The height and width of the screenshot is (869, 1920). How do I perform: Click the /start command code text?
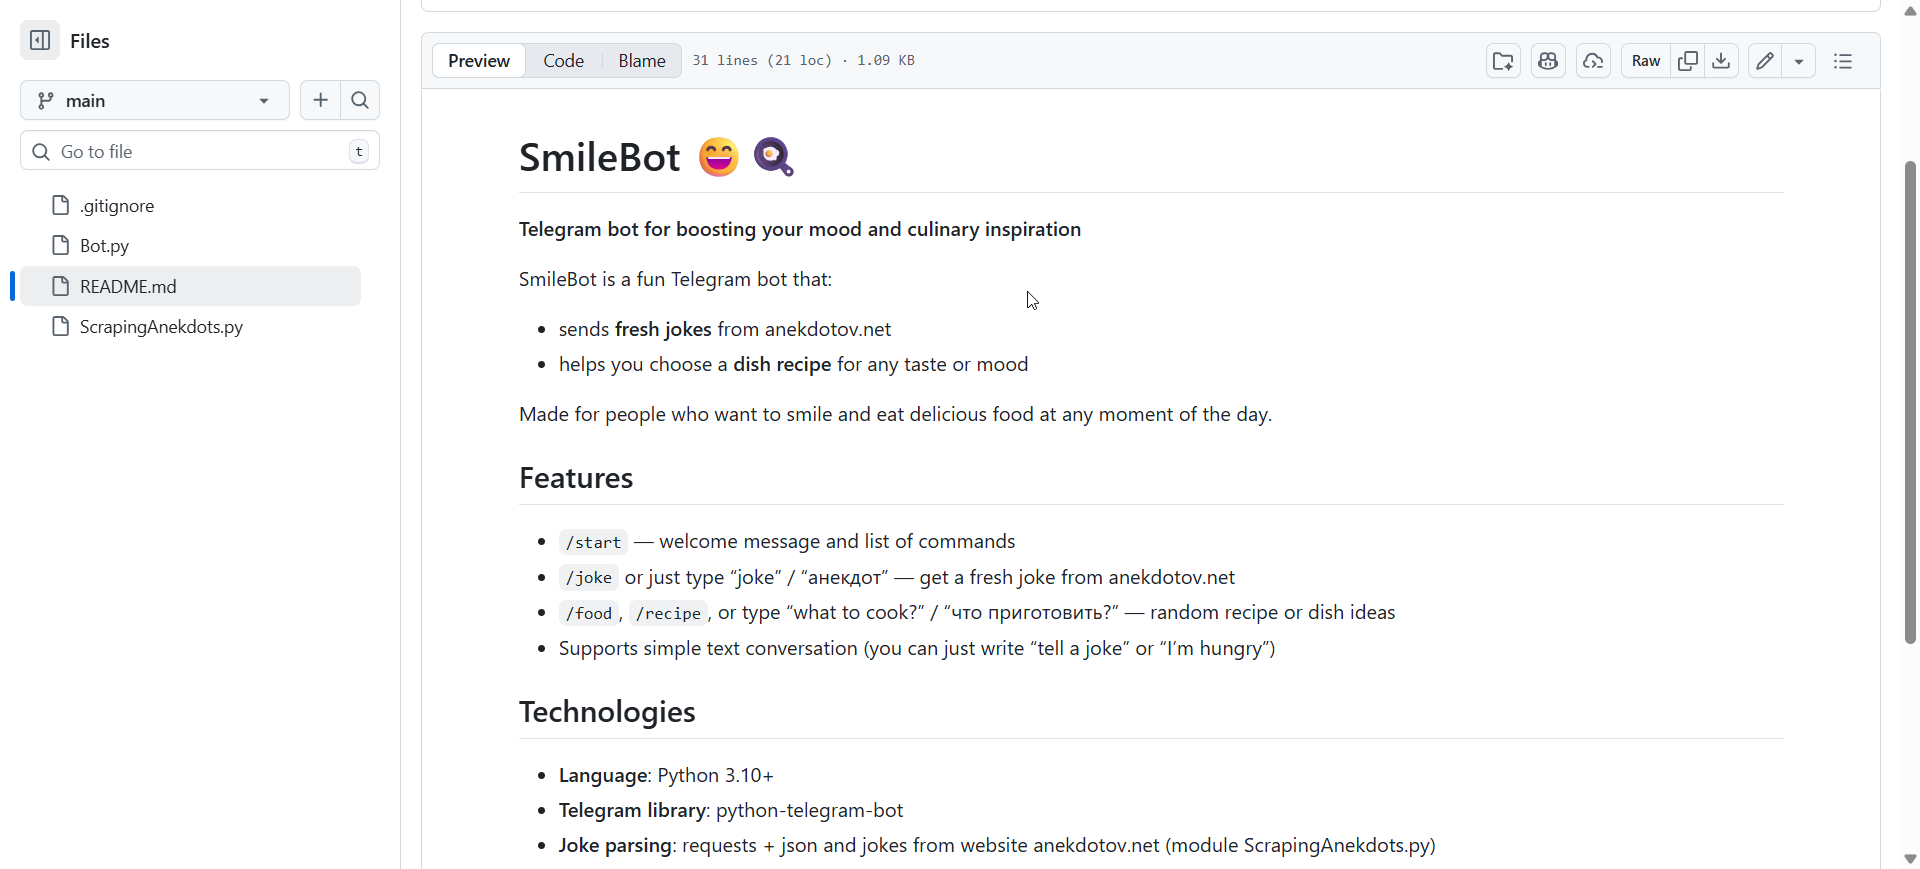pyautogui.click(x=594, y=543)
